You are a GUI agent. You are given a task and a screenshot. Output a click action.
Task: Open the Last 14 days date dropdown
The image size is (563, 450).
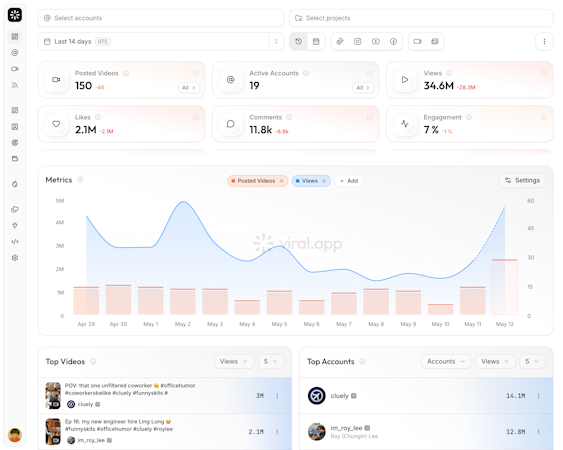pyautogui.click(x=161, y=41)
